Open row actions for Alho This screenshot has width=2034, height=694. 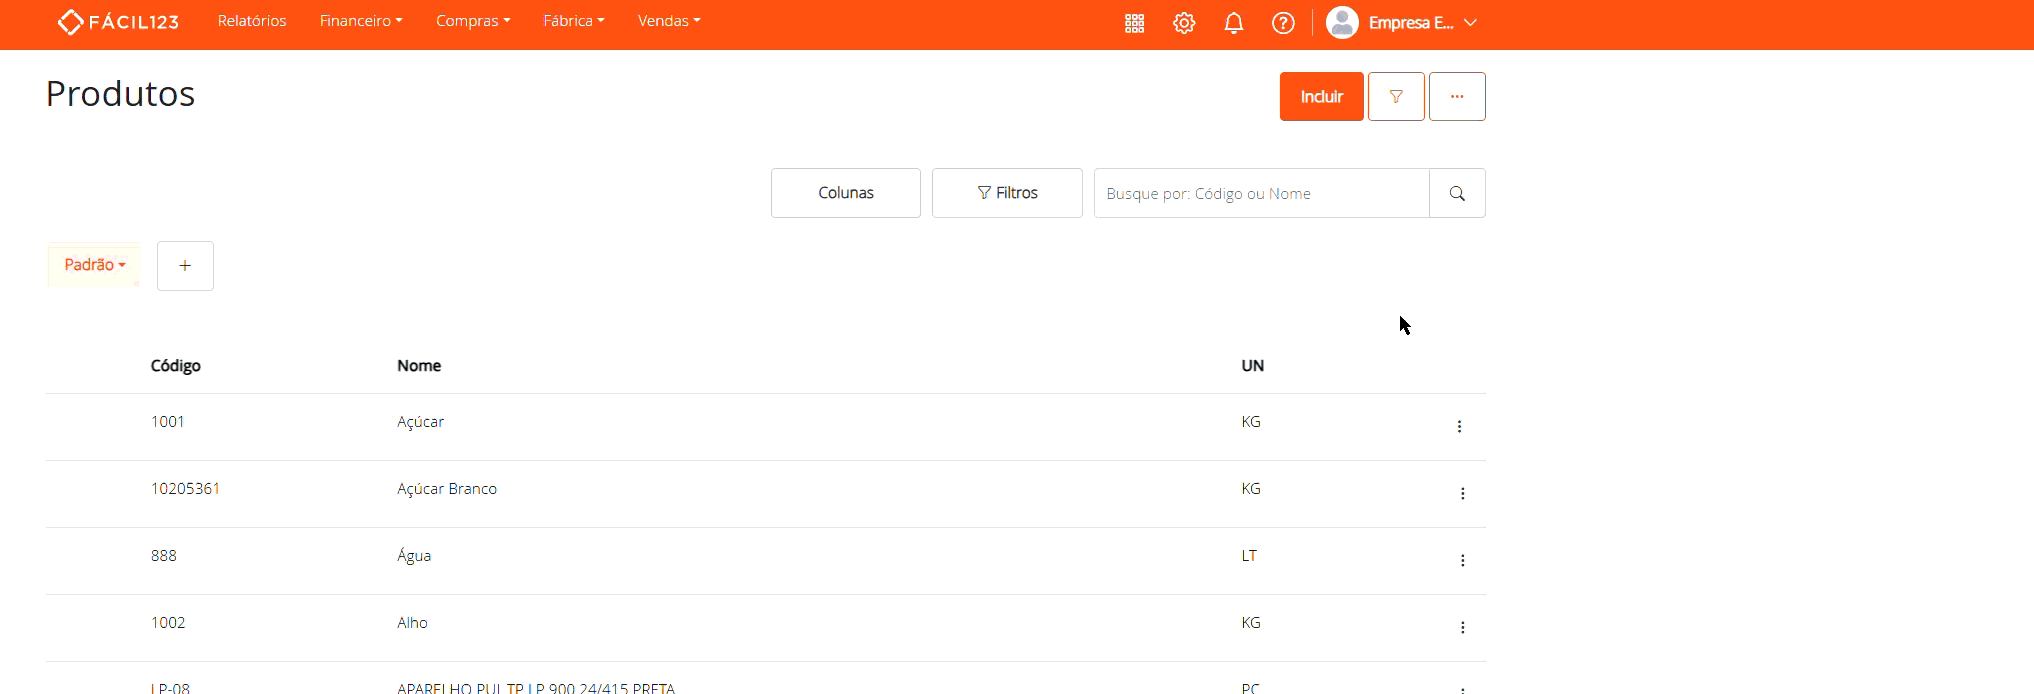point(1462,628)
